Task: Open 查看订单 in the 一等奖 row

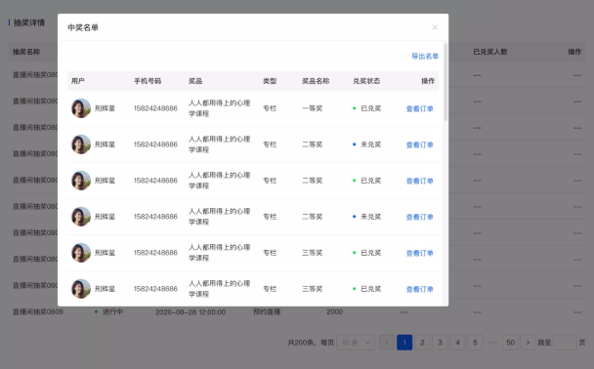Action: click(x=419, y=109)
